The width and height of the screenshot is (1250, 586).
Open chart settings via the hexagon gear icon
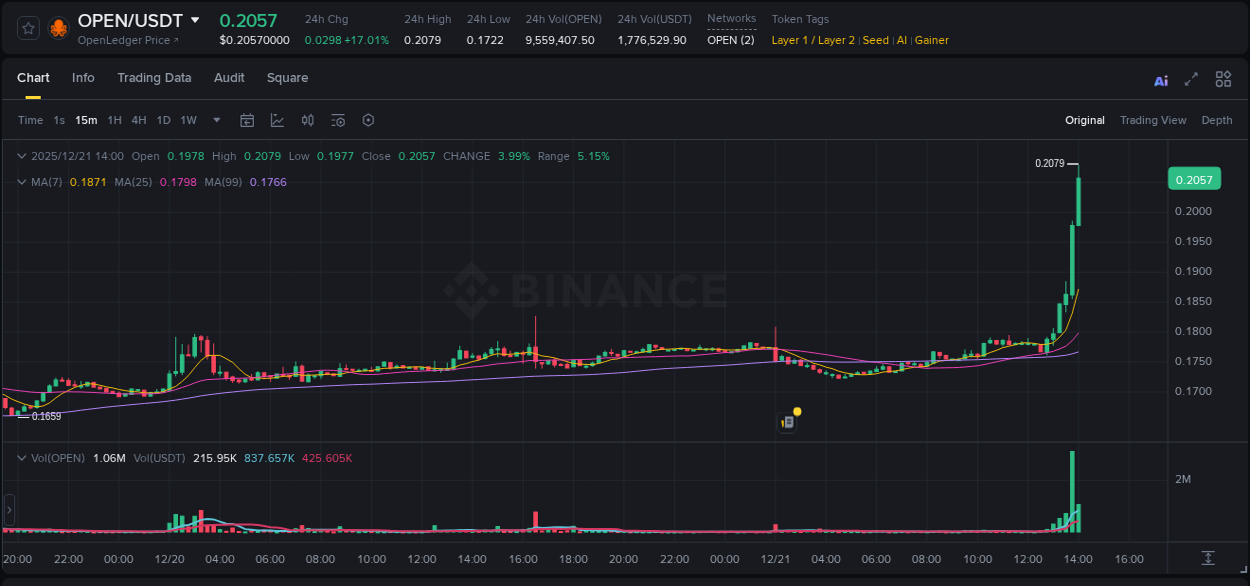tap(368, 120)
